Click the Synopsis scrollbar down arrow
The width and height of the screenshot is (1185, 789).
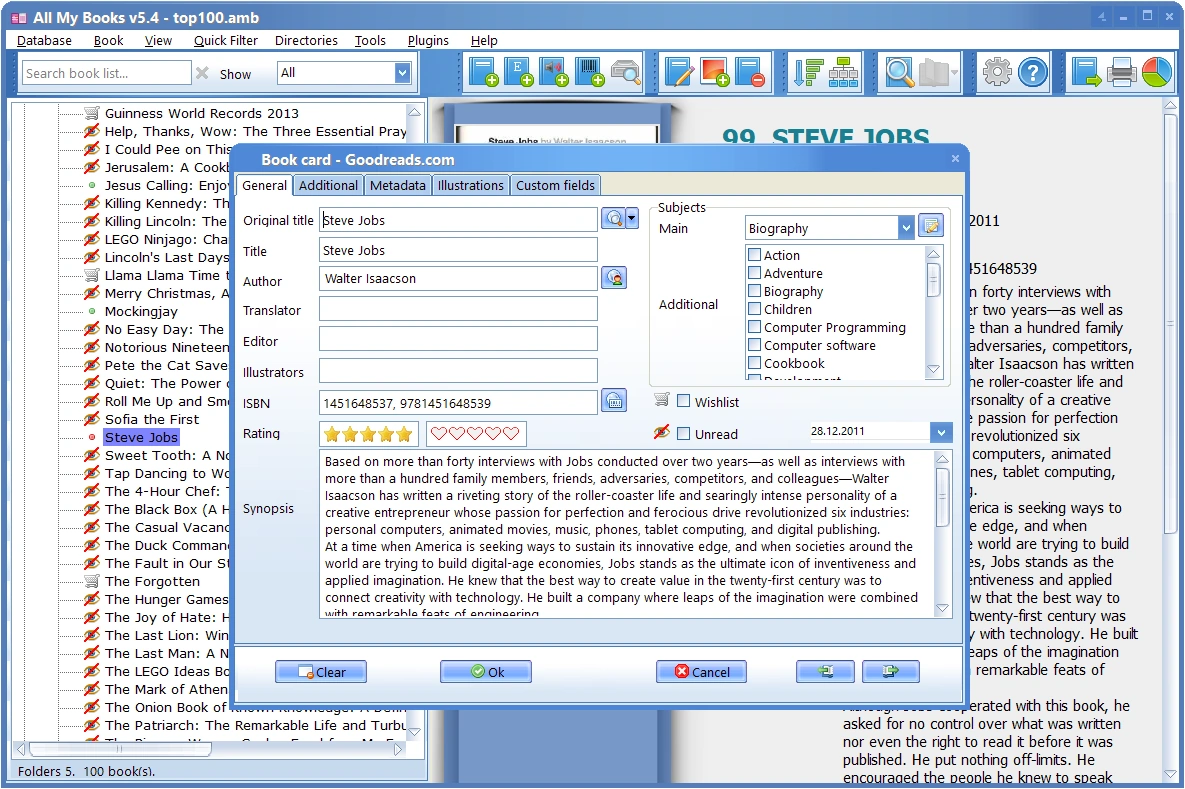pyautogui.click(x=942, y=608)
